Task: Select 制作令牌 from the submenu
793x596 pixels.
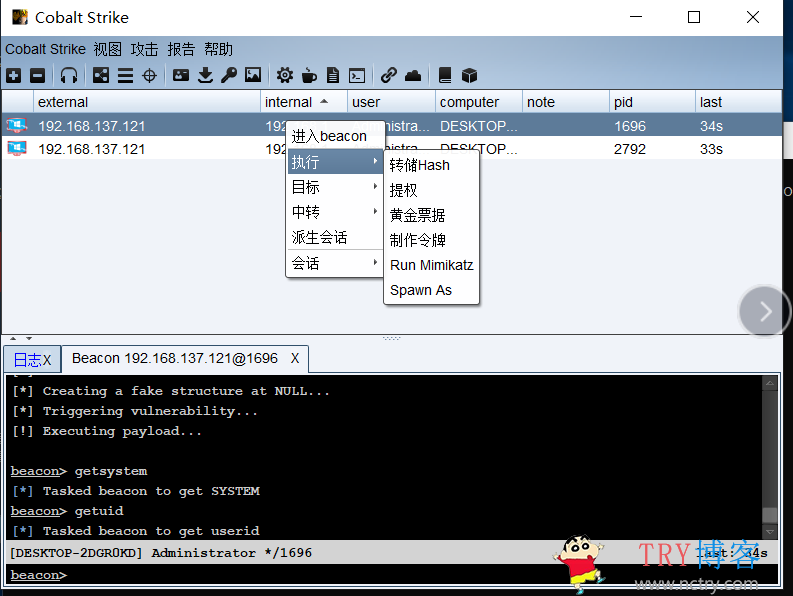Action: pos(431,239)
